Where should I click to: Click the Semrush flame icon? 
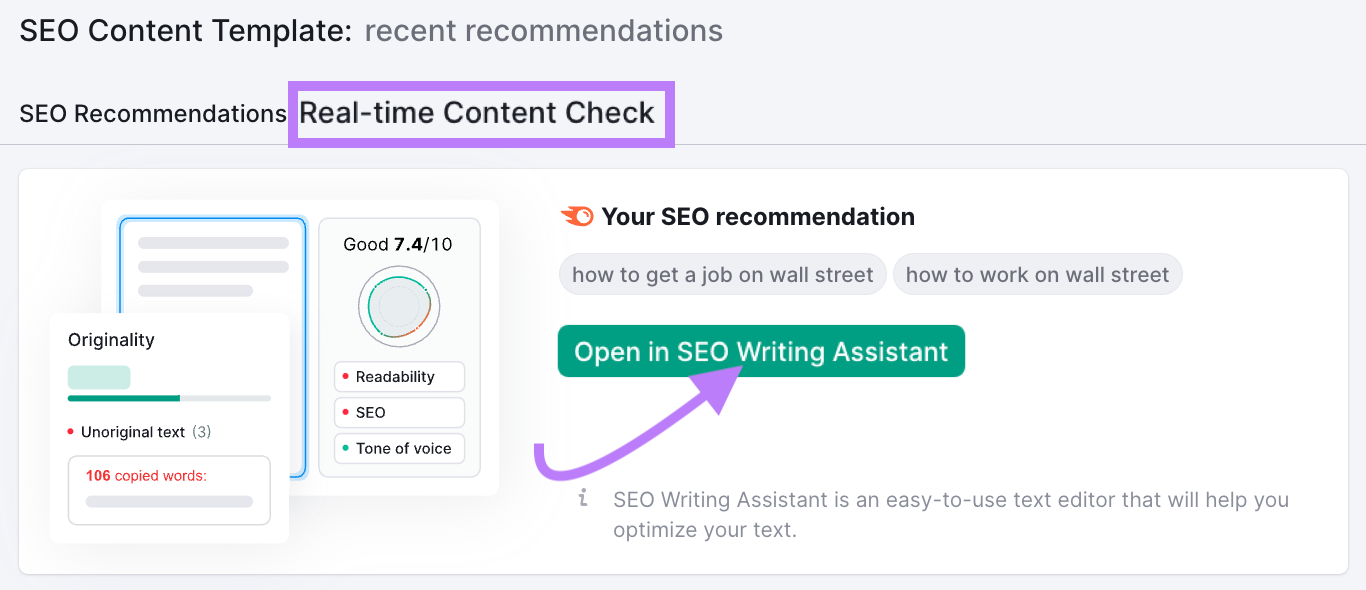pos(578,215)
